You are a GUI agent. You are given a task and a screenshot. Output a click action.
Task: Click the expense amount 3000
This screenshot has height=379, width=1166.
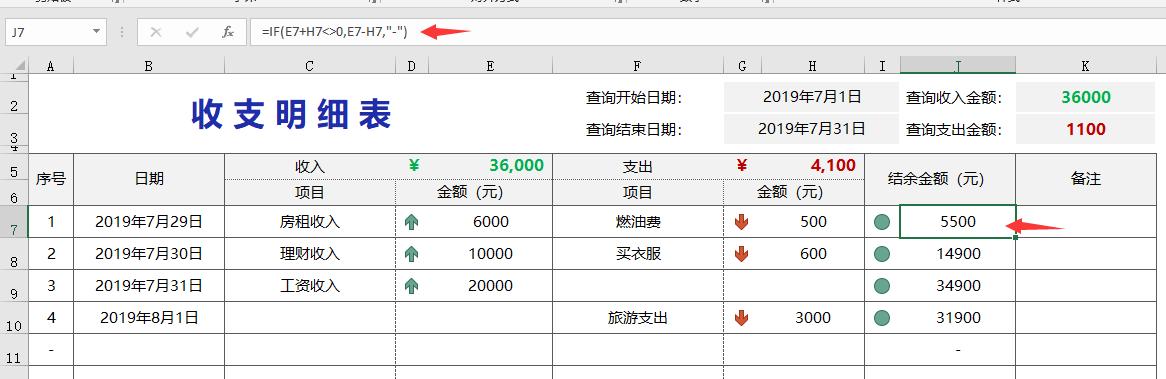pyautogui.click(x=813, y=317)
